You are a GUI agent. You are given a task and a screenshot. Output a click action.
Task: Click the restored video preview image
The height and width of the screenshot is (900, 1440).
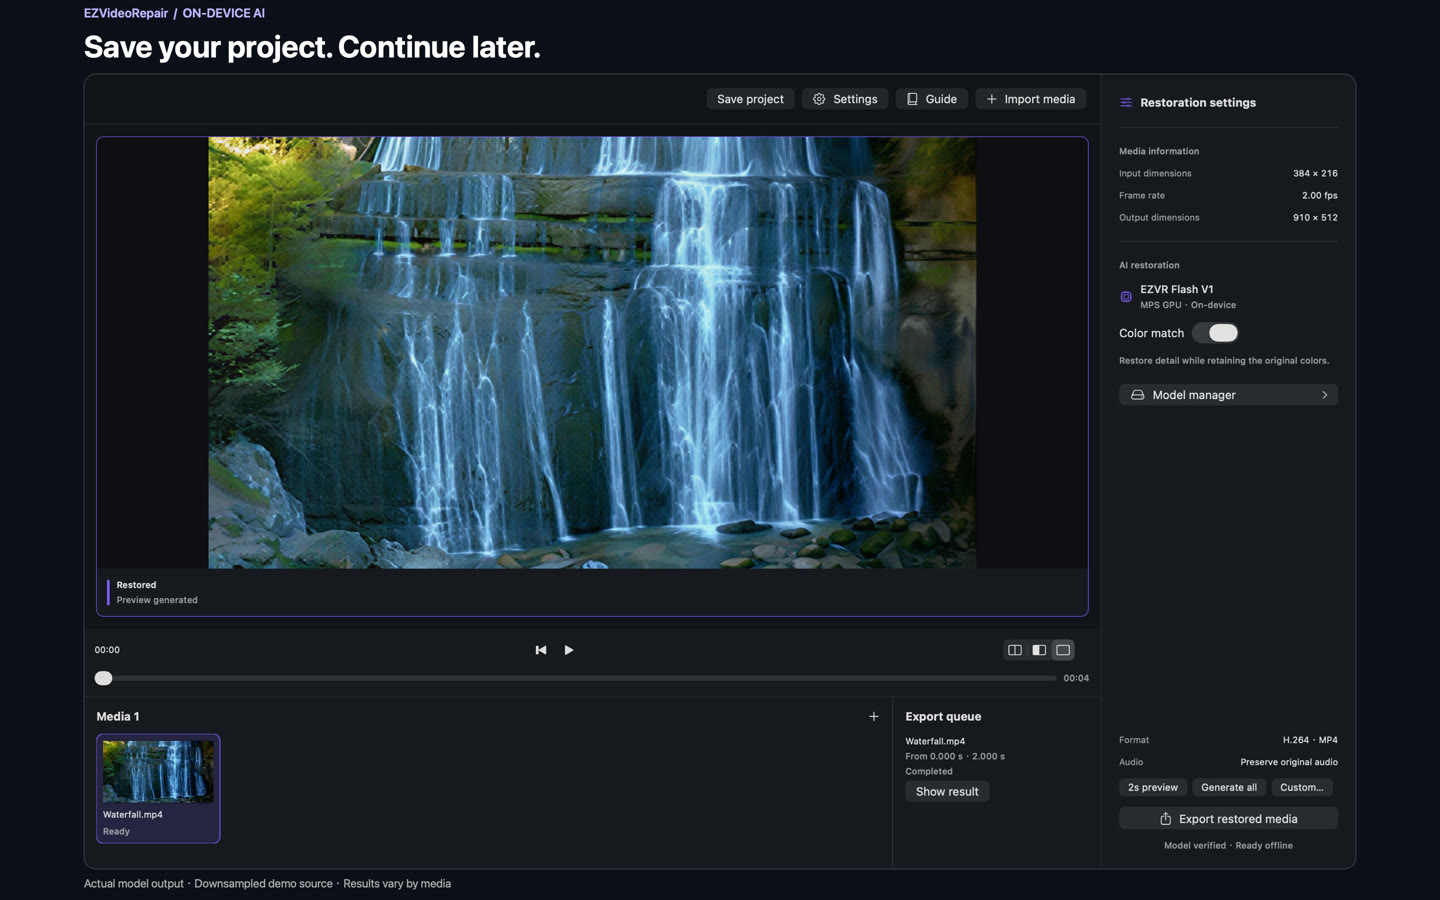coord(592,353)
